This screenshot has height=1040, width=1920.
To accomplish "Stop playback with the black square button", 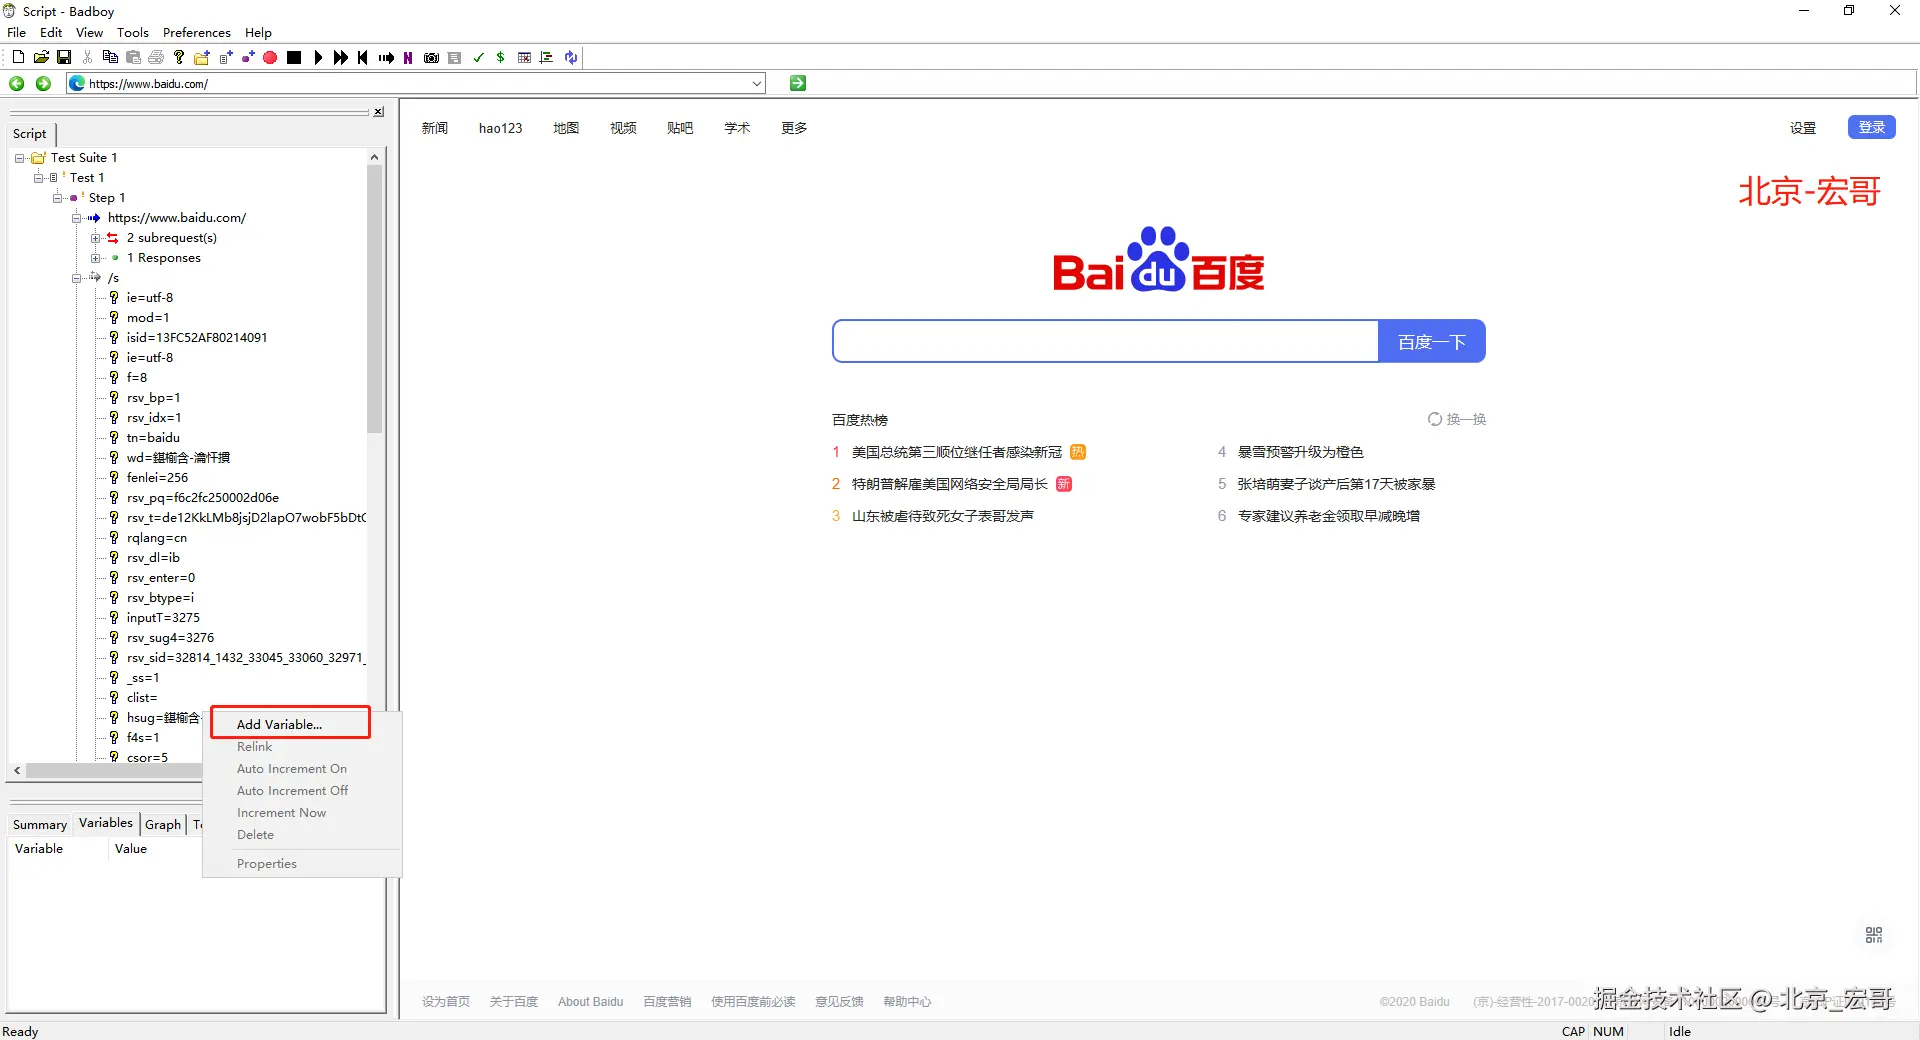I will [294, 58].
